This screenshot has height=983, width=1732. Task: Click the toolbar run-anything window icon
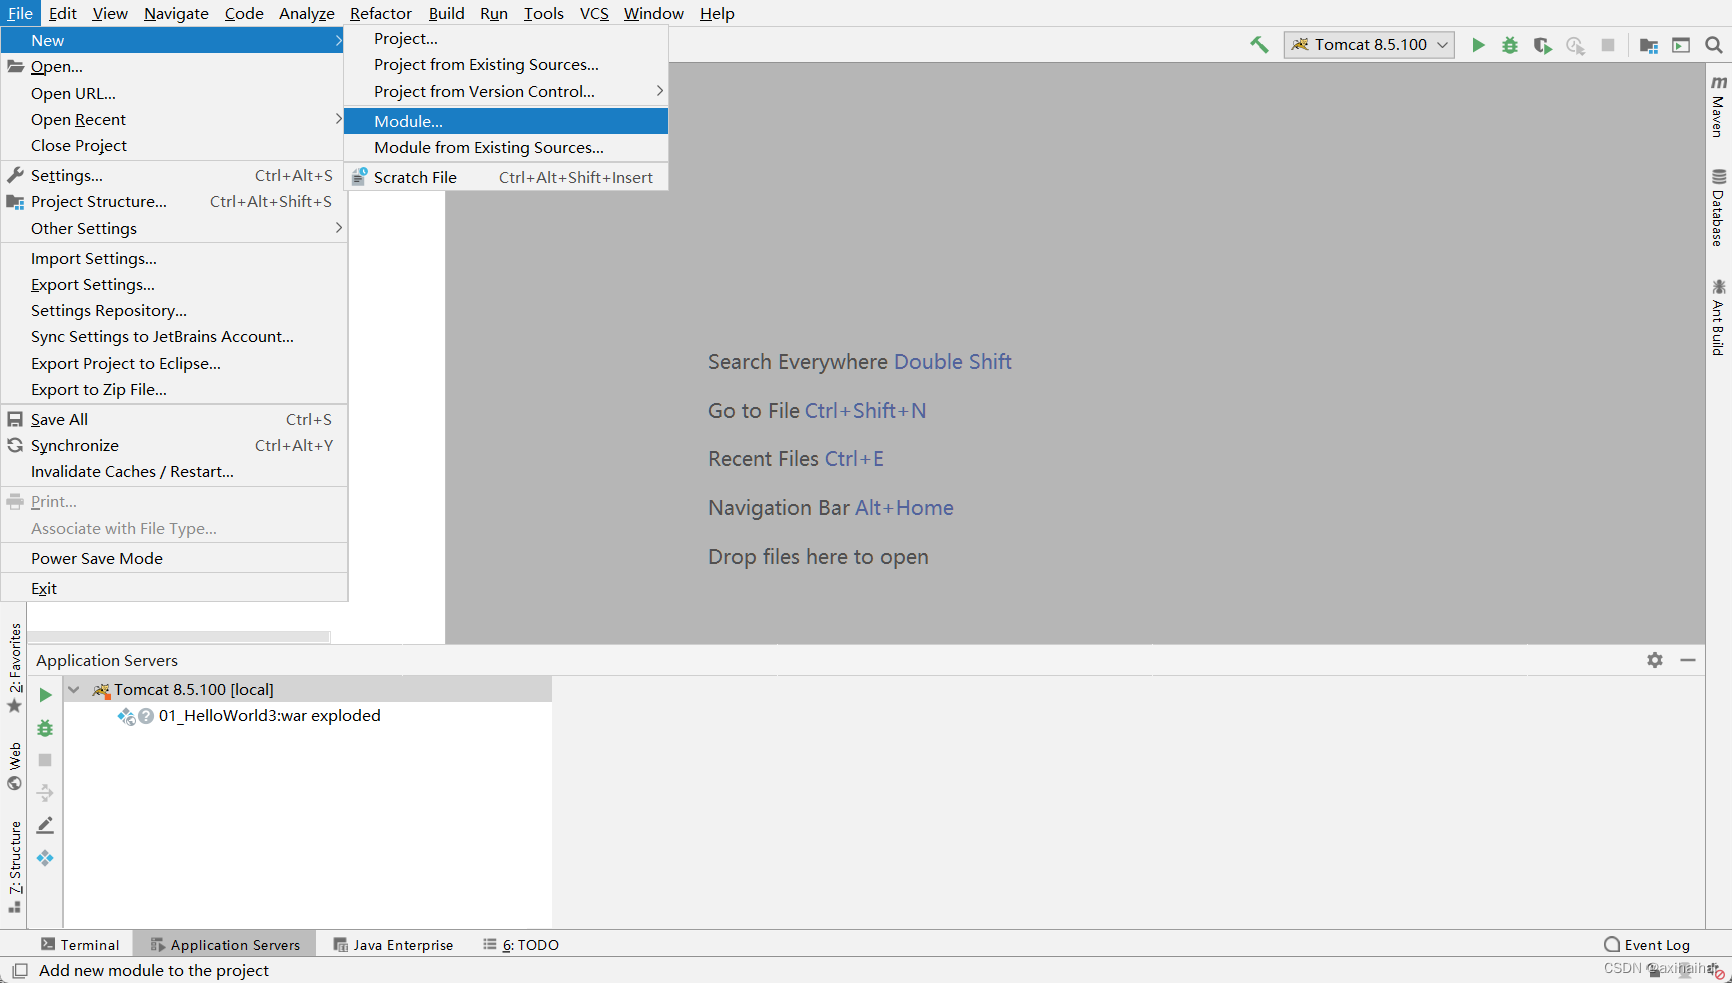tap(1681, 45)
